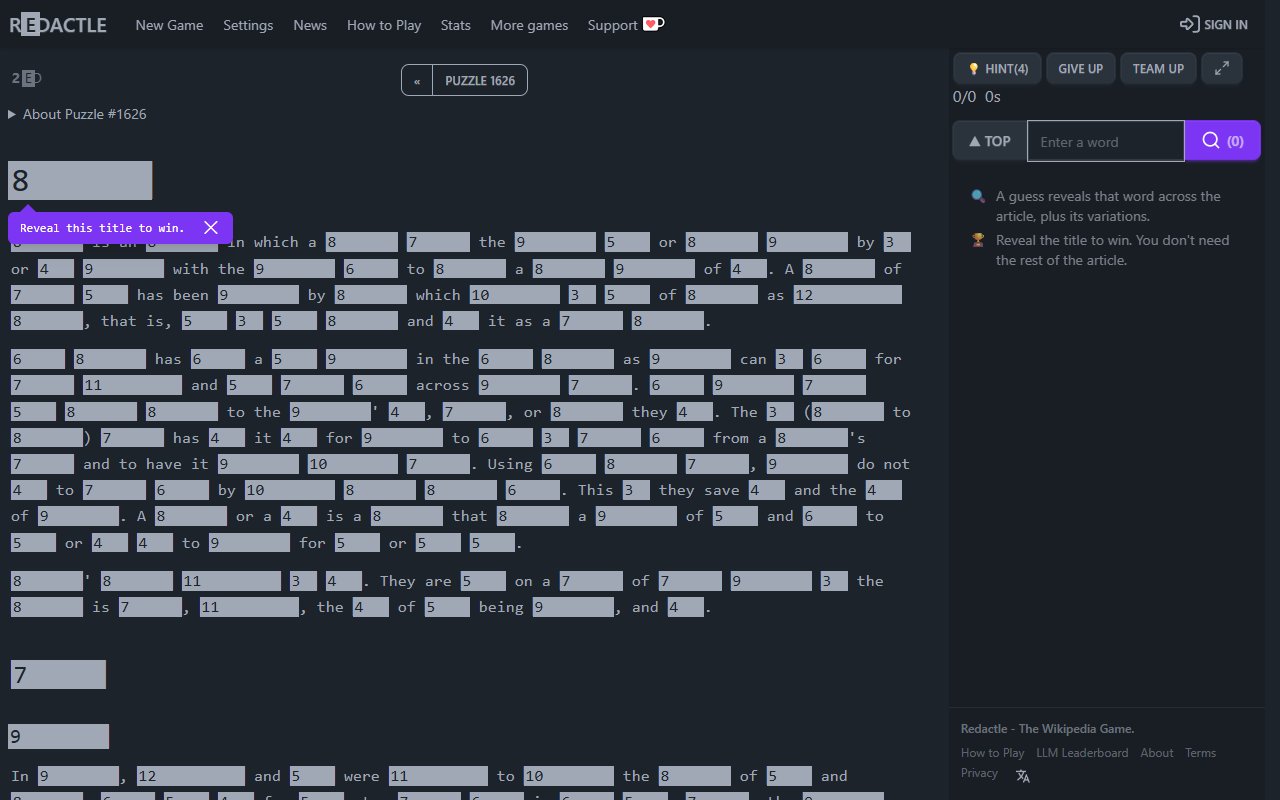Toggle fullscreen with the expand arrows icon
The image size is (1280, 800).
click(x=1222, y=68)
